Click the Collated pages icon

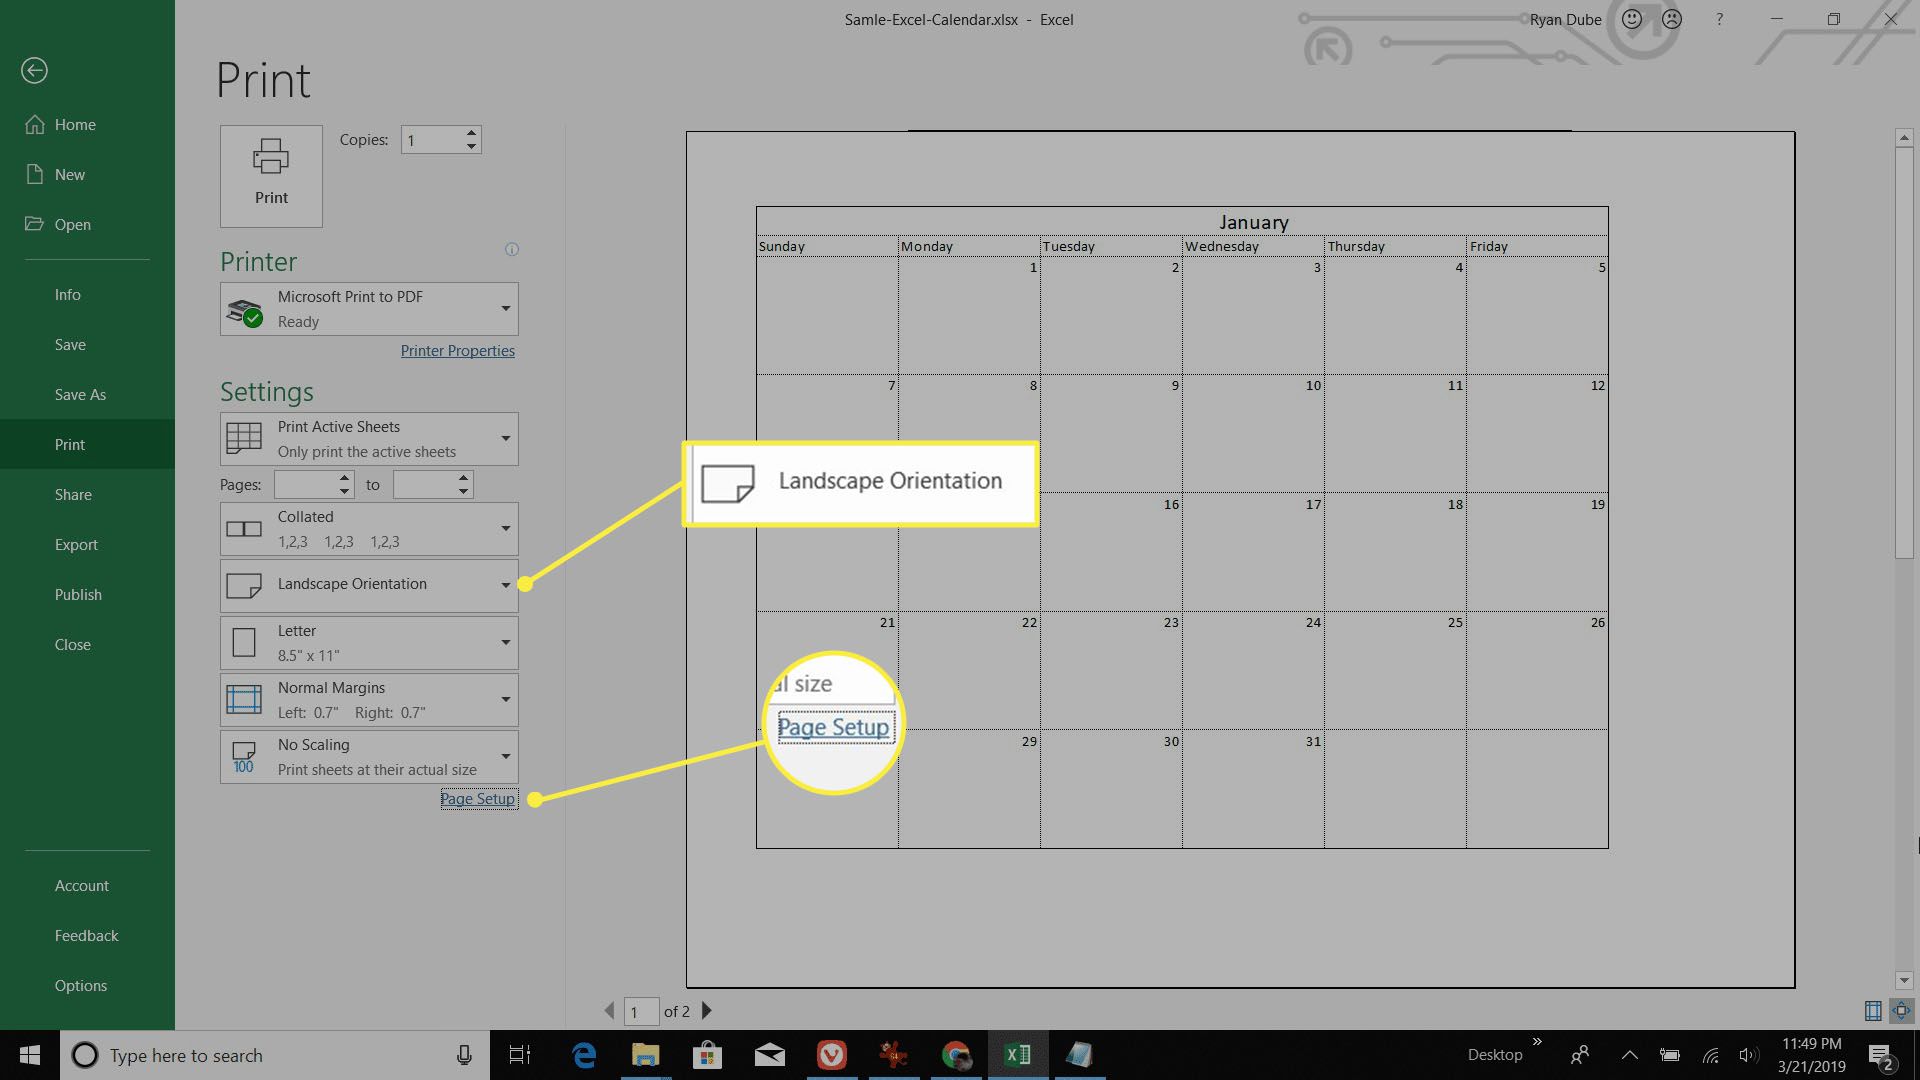coord(243,527)
